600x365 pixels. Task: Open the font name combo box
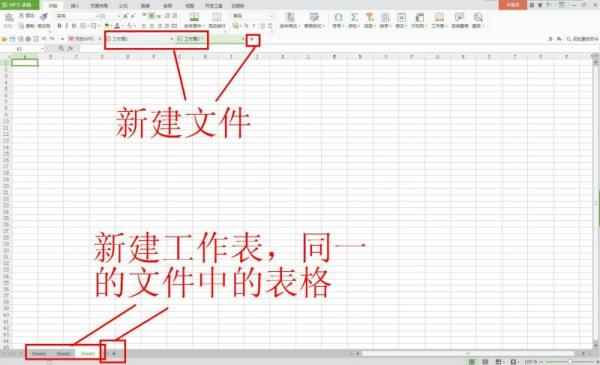(77, 16)
